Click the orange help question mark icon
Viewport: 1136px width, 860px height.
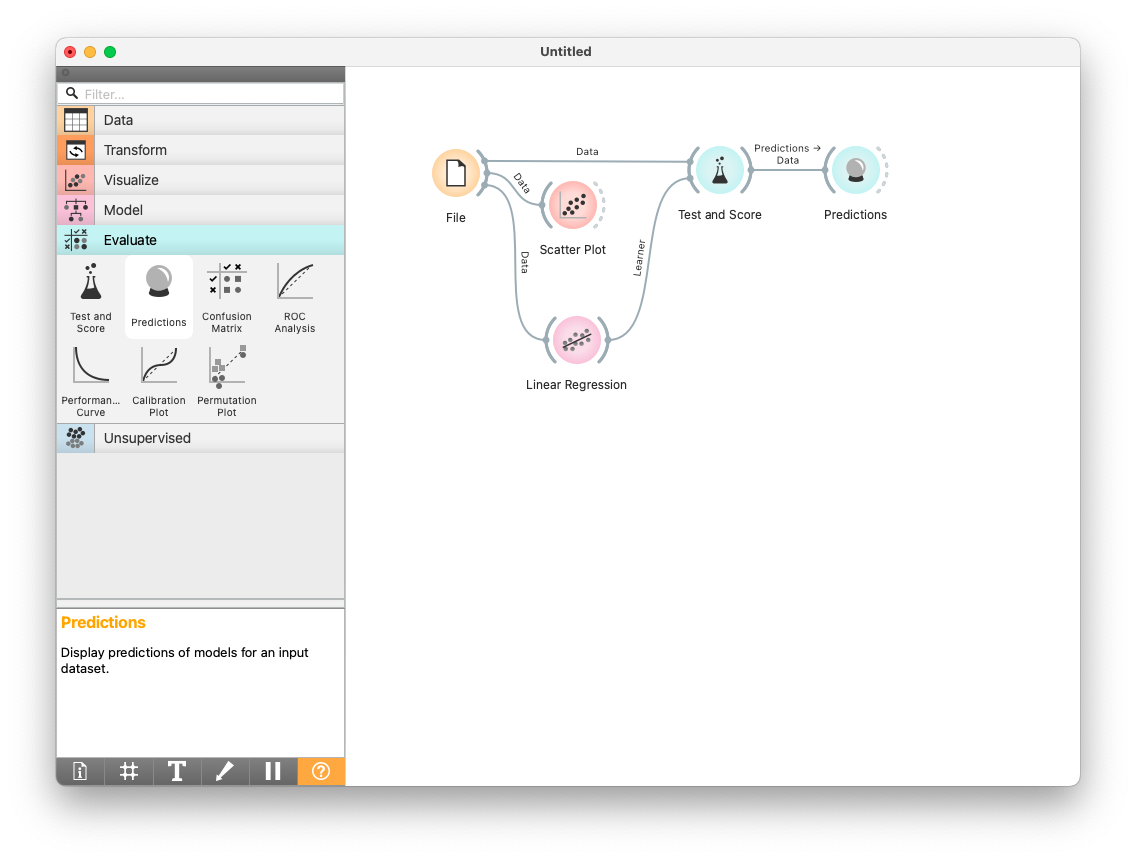point(321,772)
